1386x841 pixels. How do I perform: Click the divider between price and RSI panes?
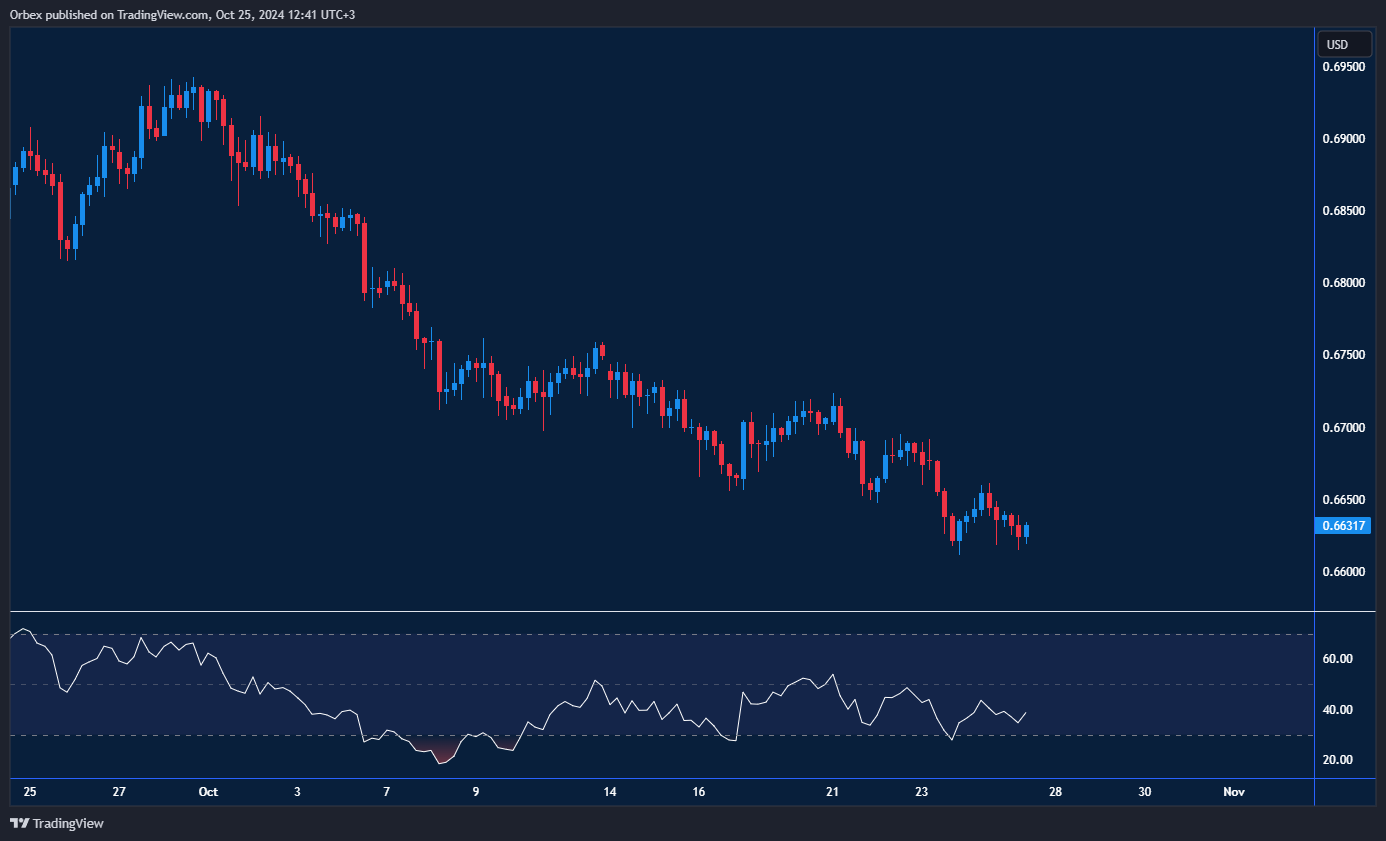pos(660,611)
